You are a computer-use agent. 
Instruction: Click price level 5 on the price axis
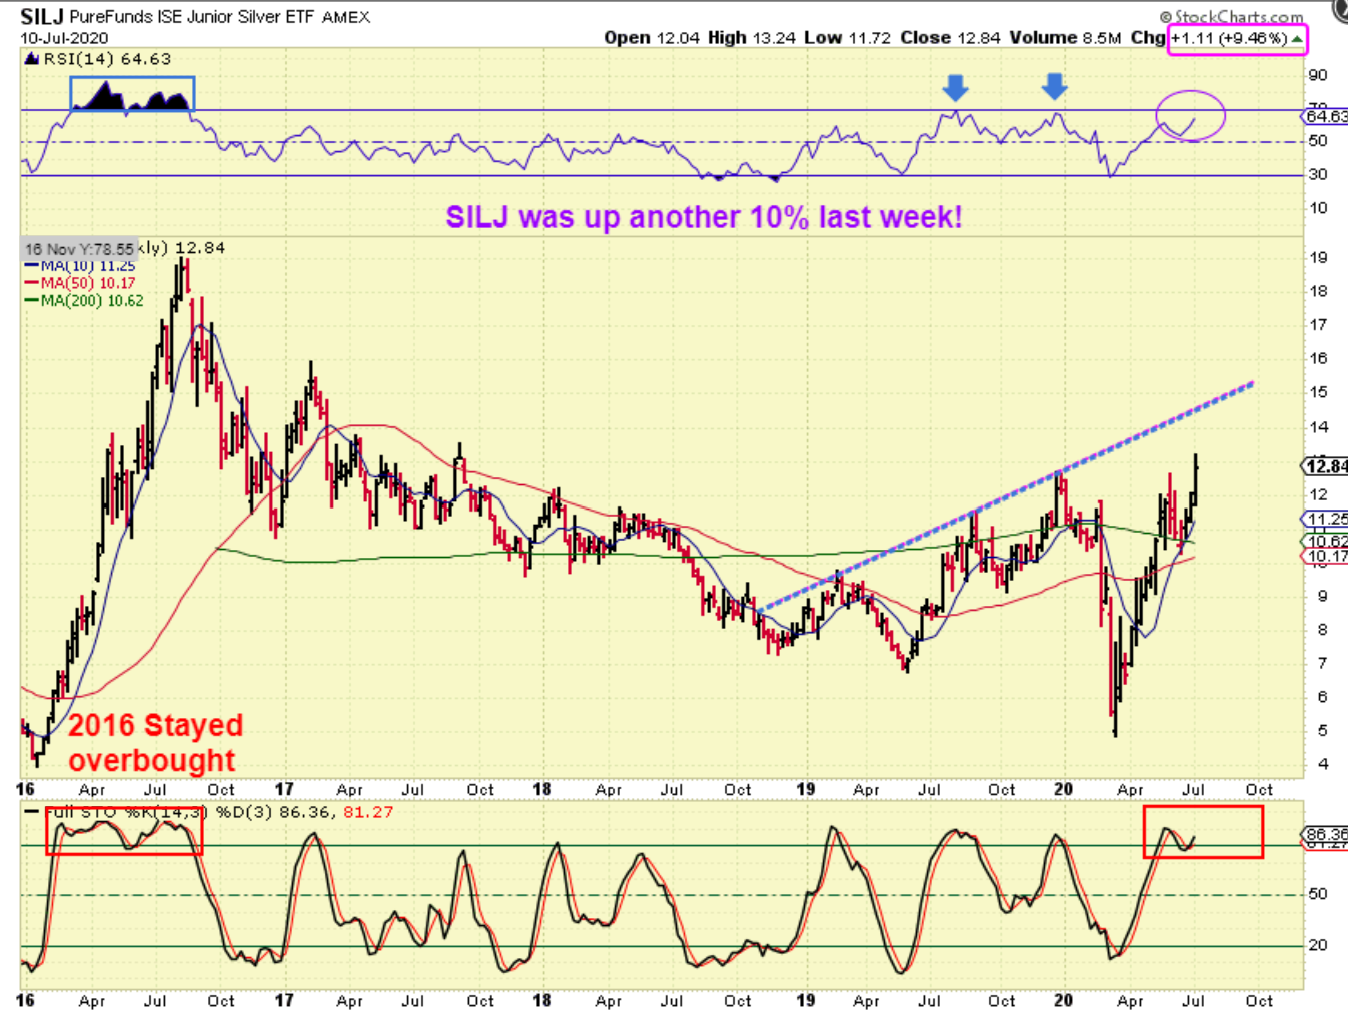(x=1322, y=731)
